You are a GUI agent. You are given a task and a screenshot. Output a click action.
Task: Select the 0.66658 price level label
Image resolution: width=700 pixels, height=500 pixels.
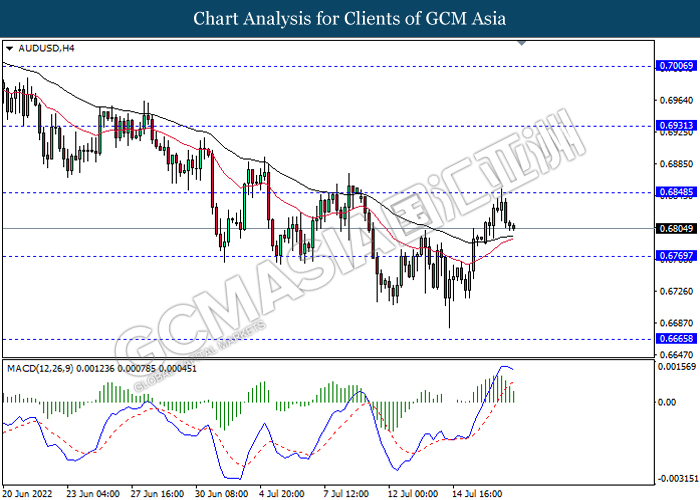pos(676,338)
